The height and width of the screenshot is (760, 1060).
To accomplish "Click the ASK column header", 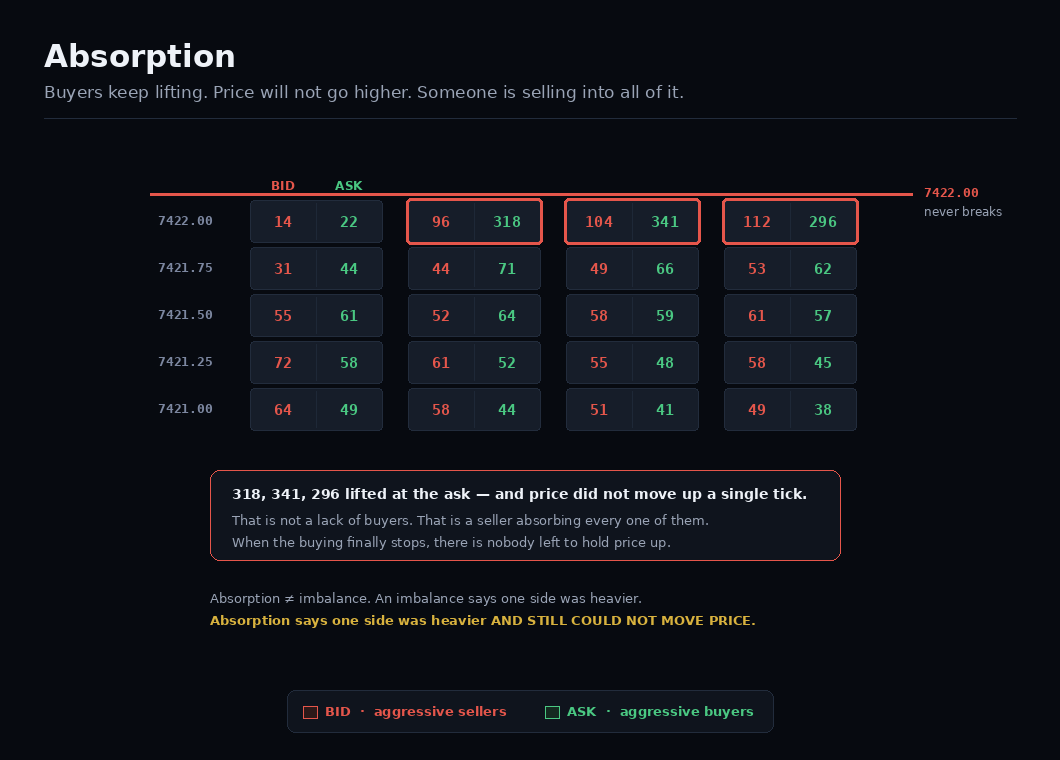I will [x=349, y=185].
